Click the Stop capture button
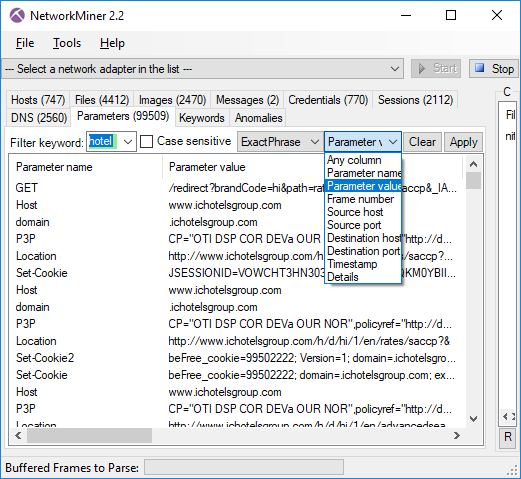The image size is (521, 479). [x=495, y=69]
